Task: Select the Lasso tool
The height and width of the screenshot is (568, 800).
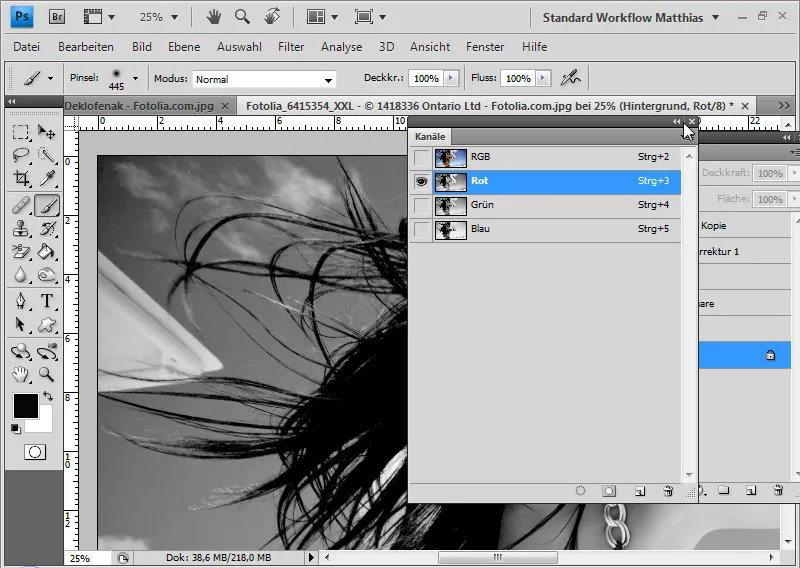Action: 20,155
